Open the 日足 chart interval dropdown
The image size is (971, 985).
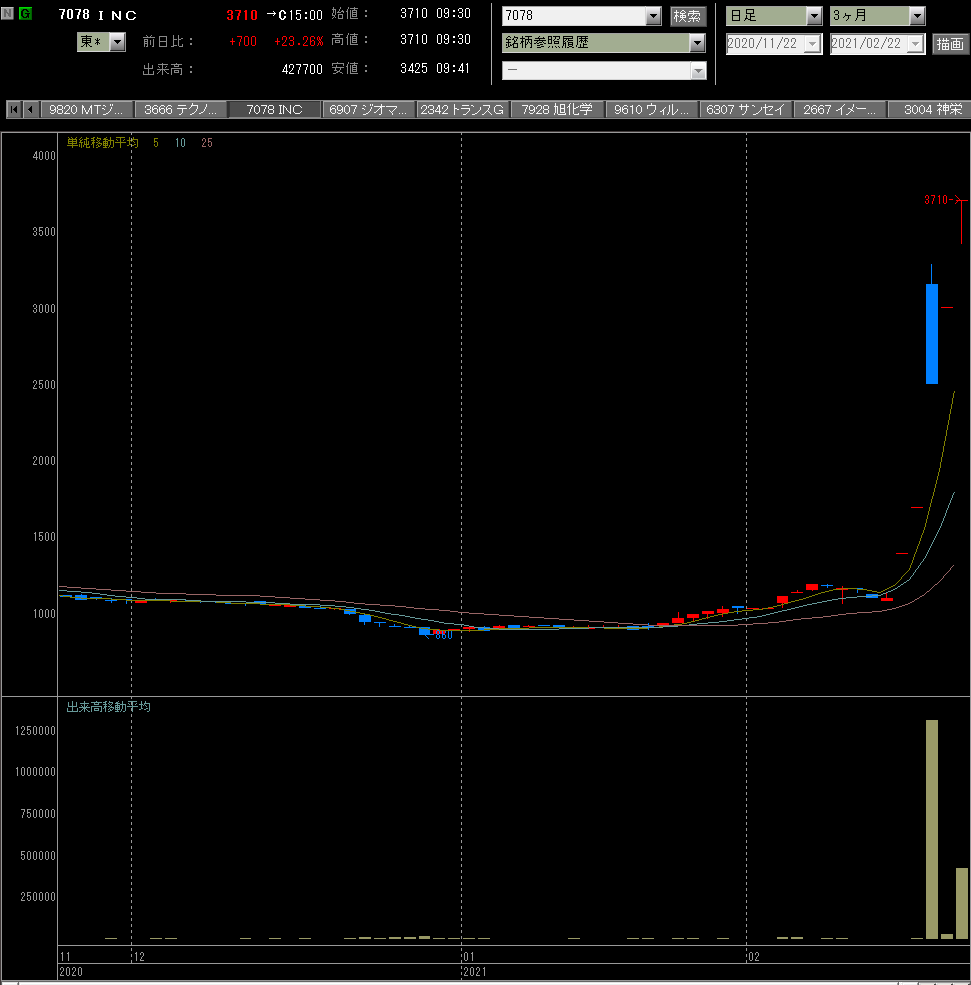click(814, 16)
